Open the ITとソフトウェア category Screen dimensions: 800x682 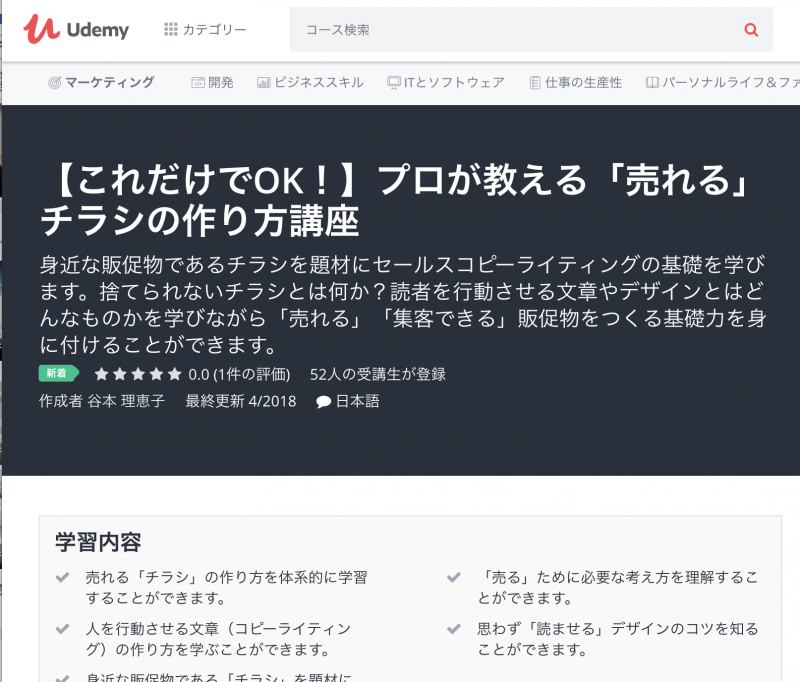coord(453,83)
